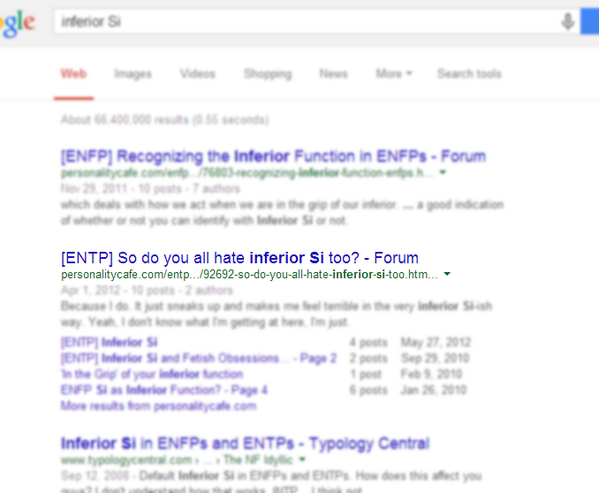The image size is (599, 493).
Task: Switch to the Images tab
Action: tap(133, 74)
